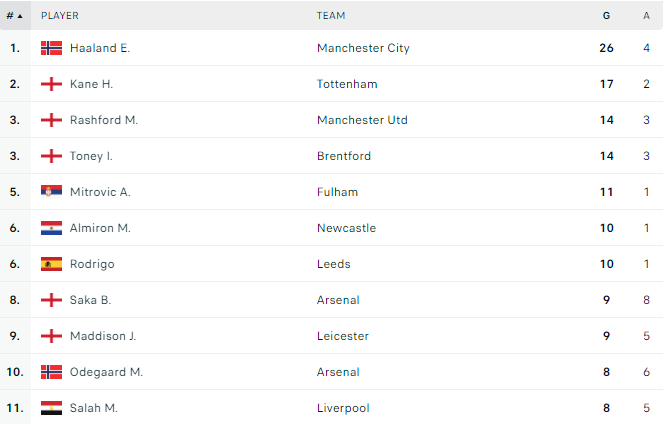Click the PLAYER column header
This screenshot has width=664, height=424.
pyautogui.click(x=60, y=16)
